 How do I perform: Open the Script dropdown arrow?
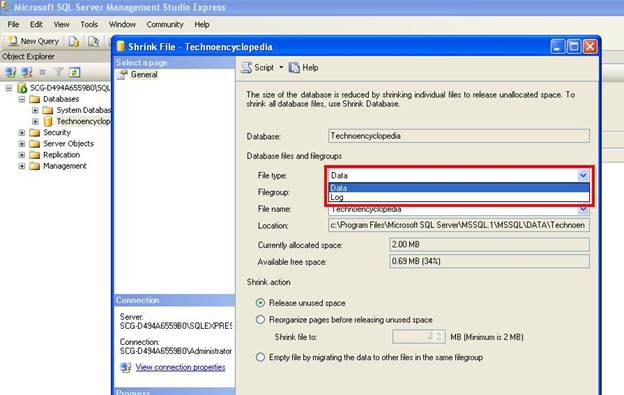[281, 68]
